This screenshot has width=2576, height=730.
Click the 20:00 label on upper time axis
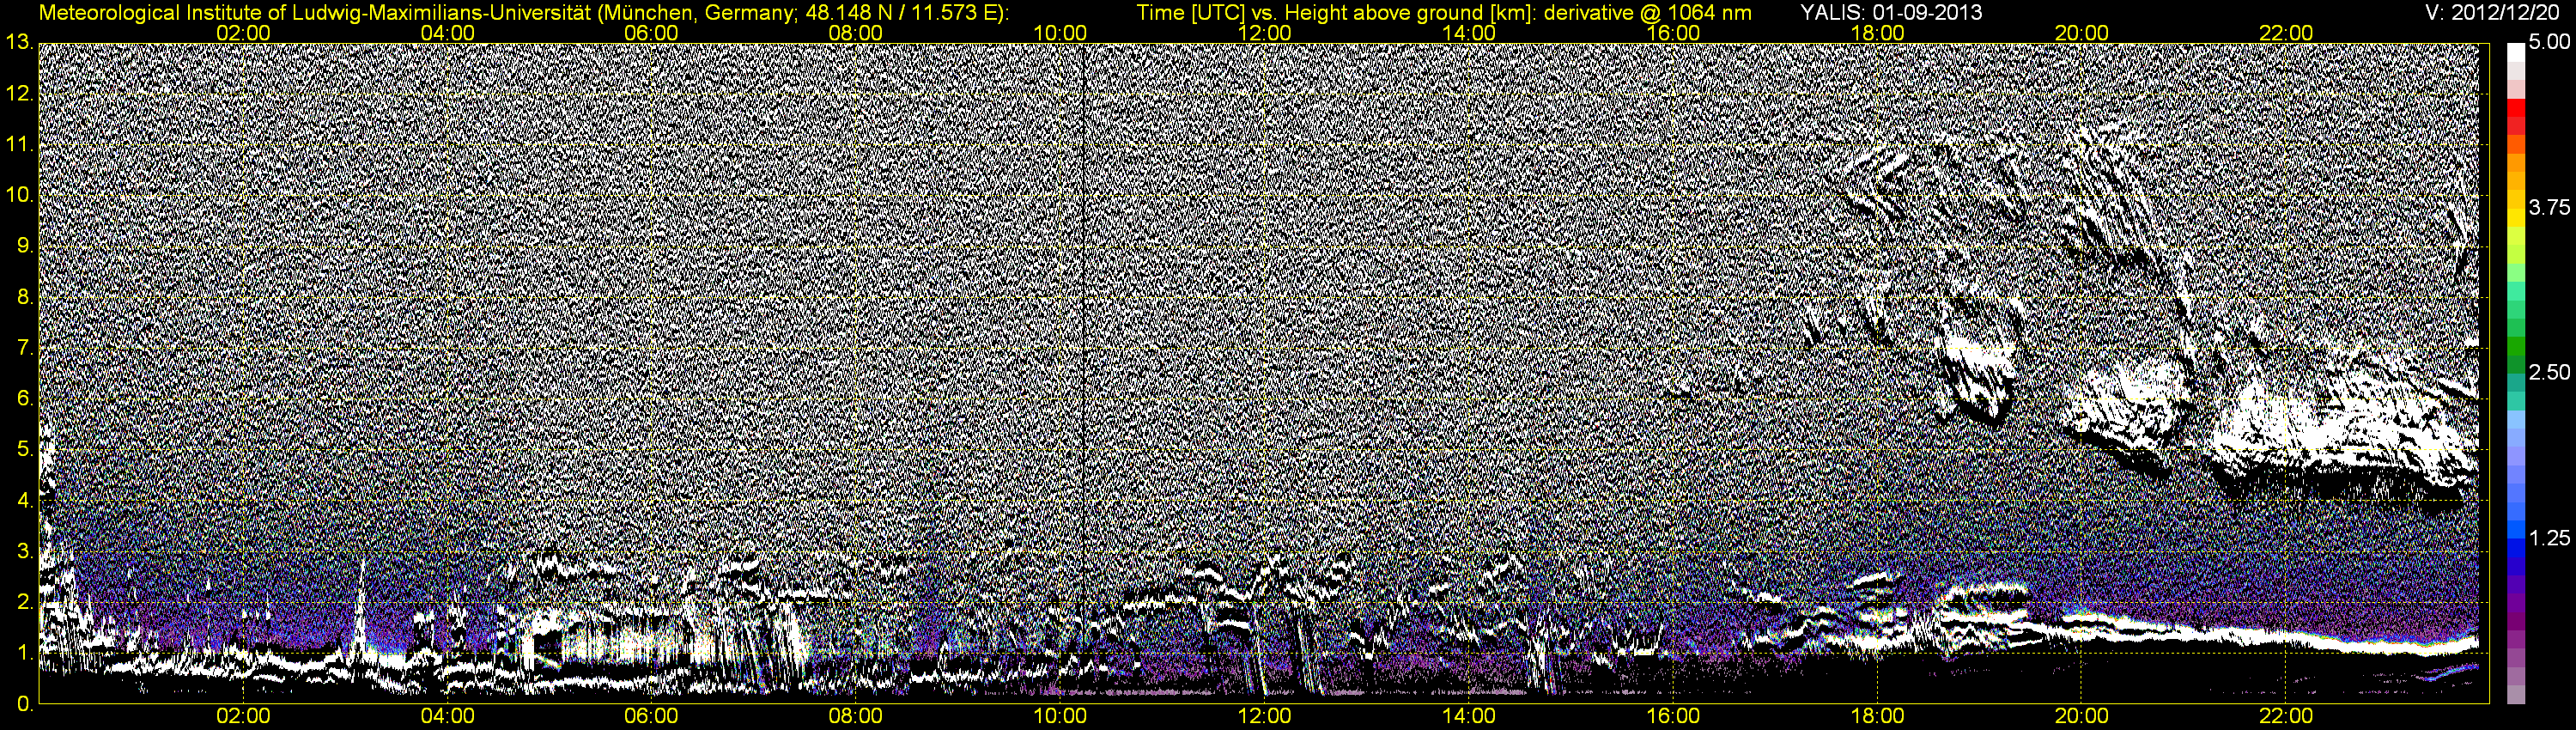2082,33
